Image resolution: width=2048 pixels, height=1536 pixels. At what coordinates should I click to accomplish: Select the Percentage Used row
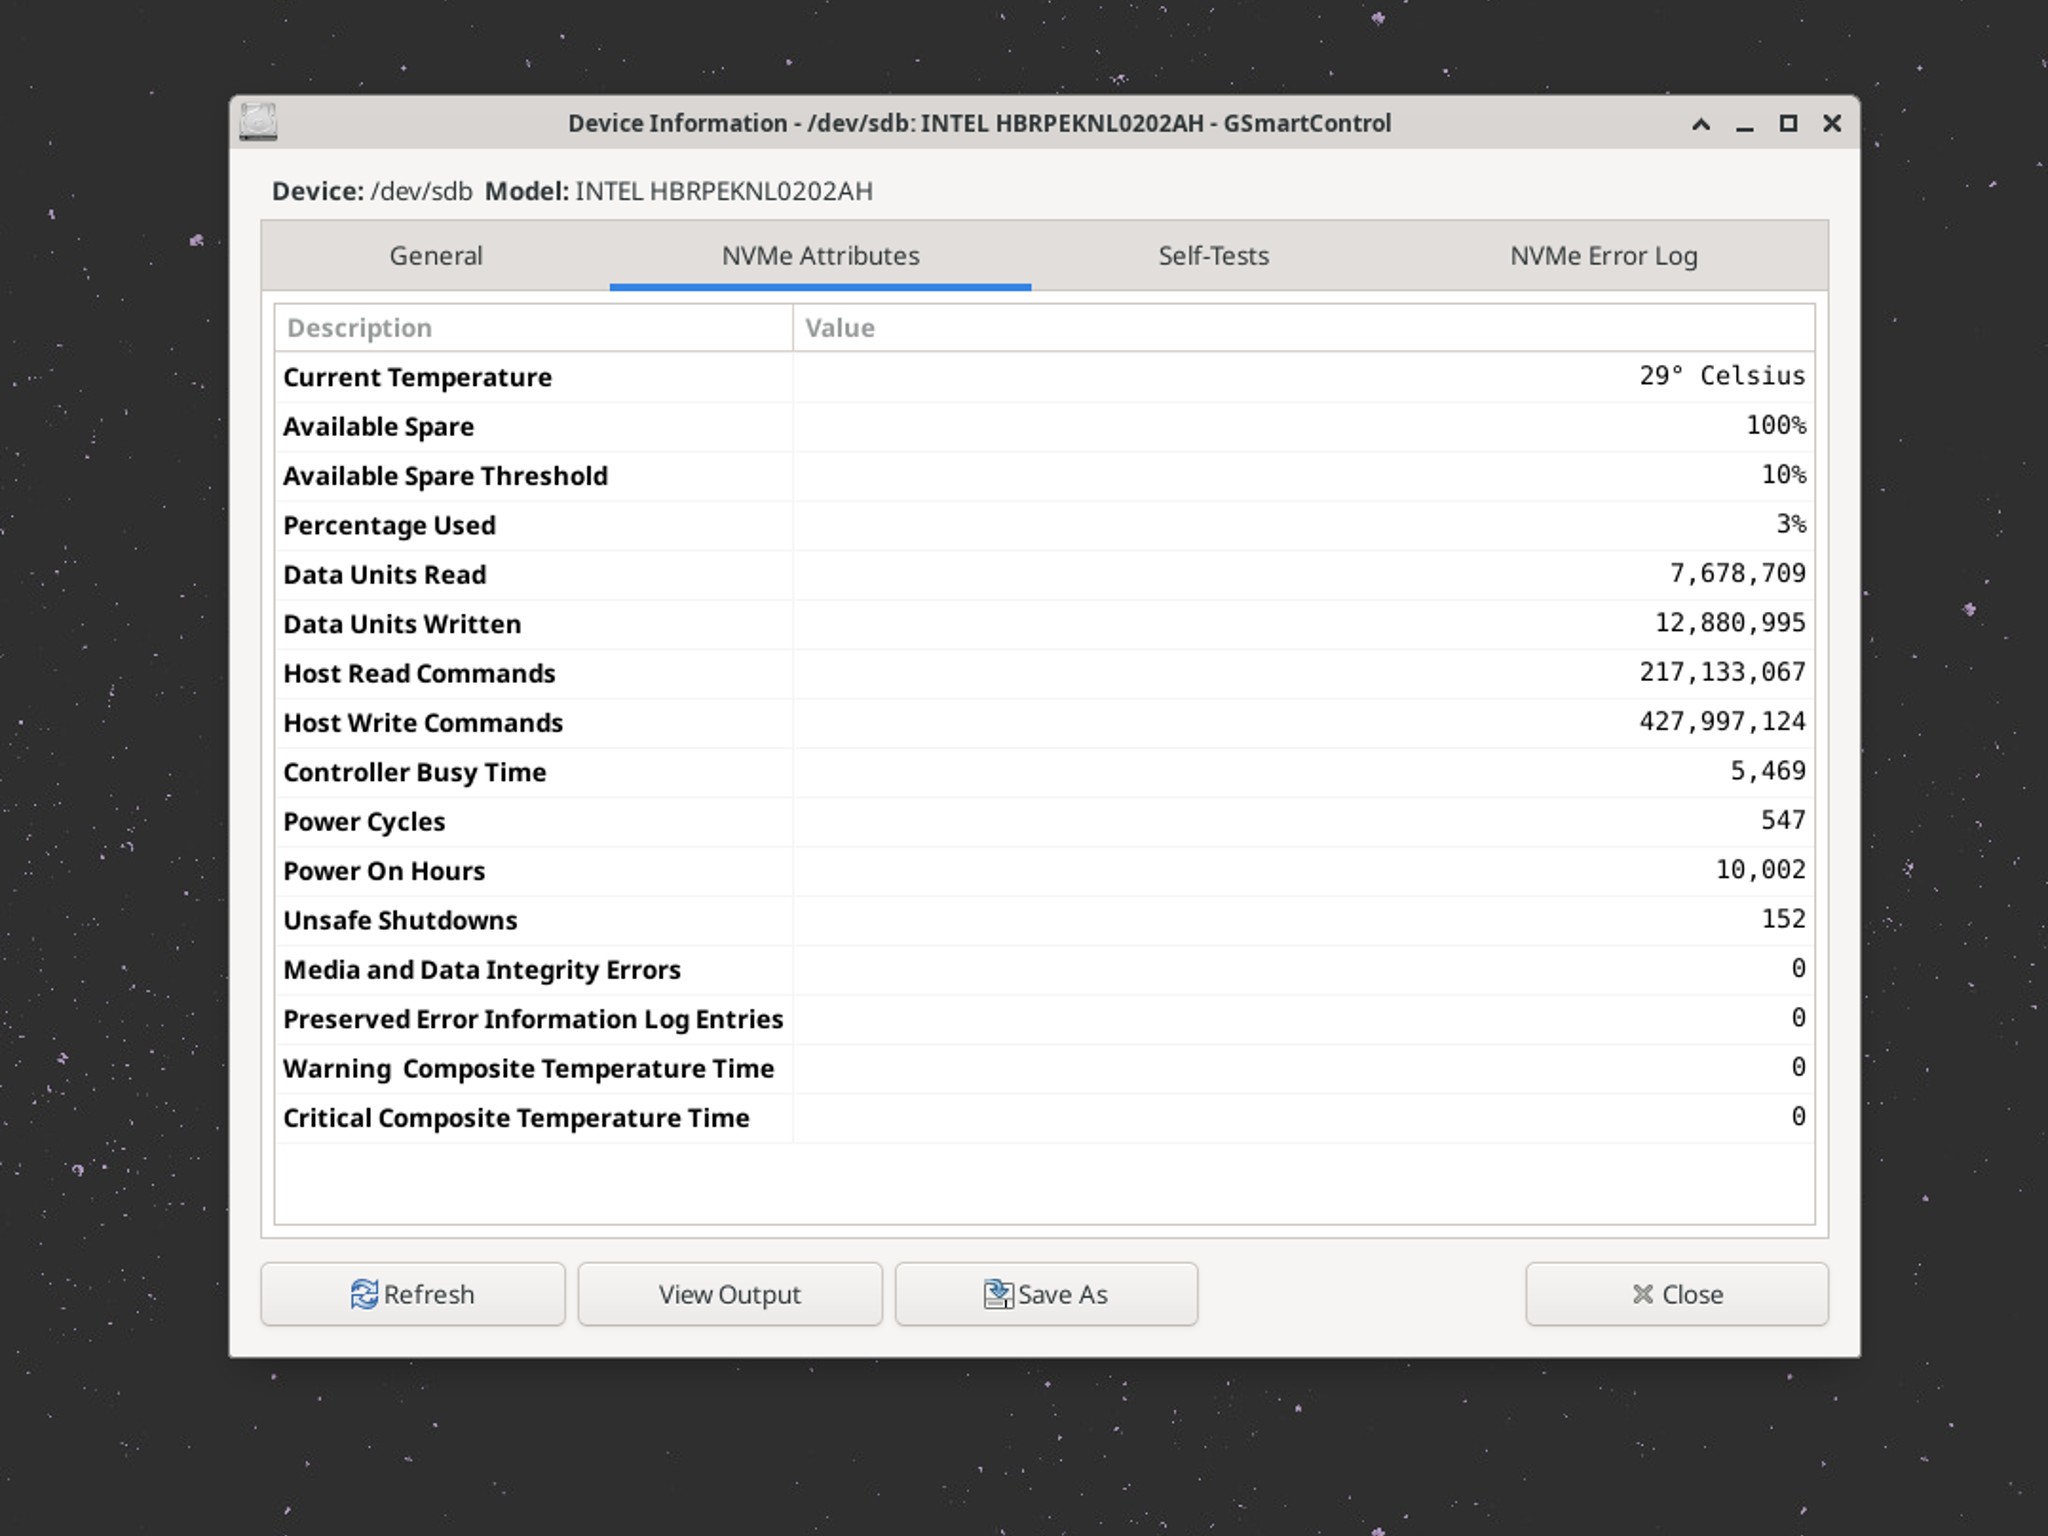click(x=1045, y=525)
